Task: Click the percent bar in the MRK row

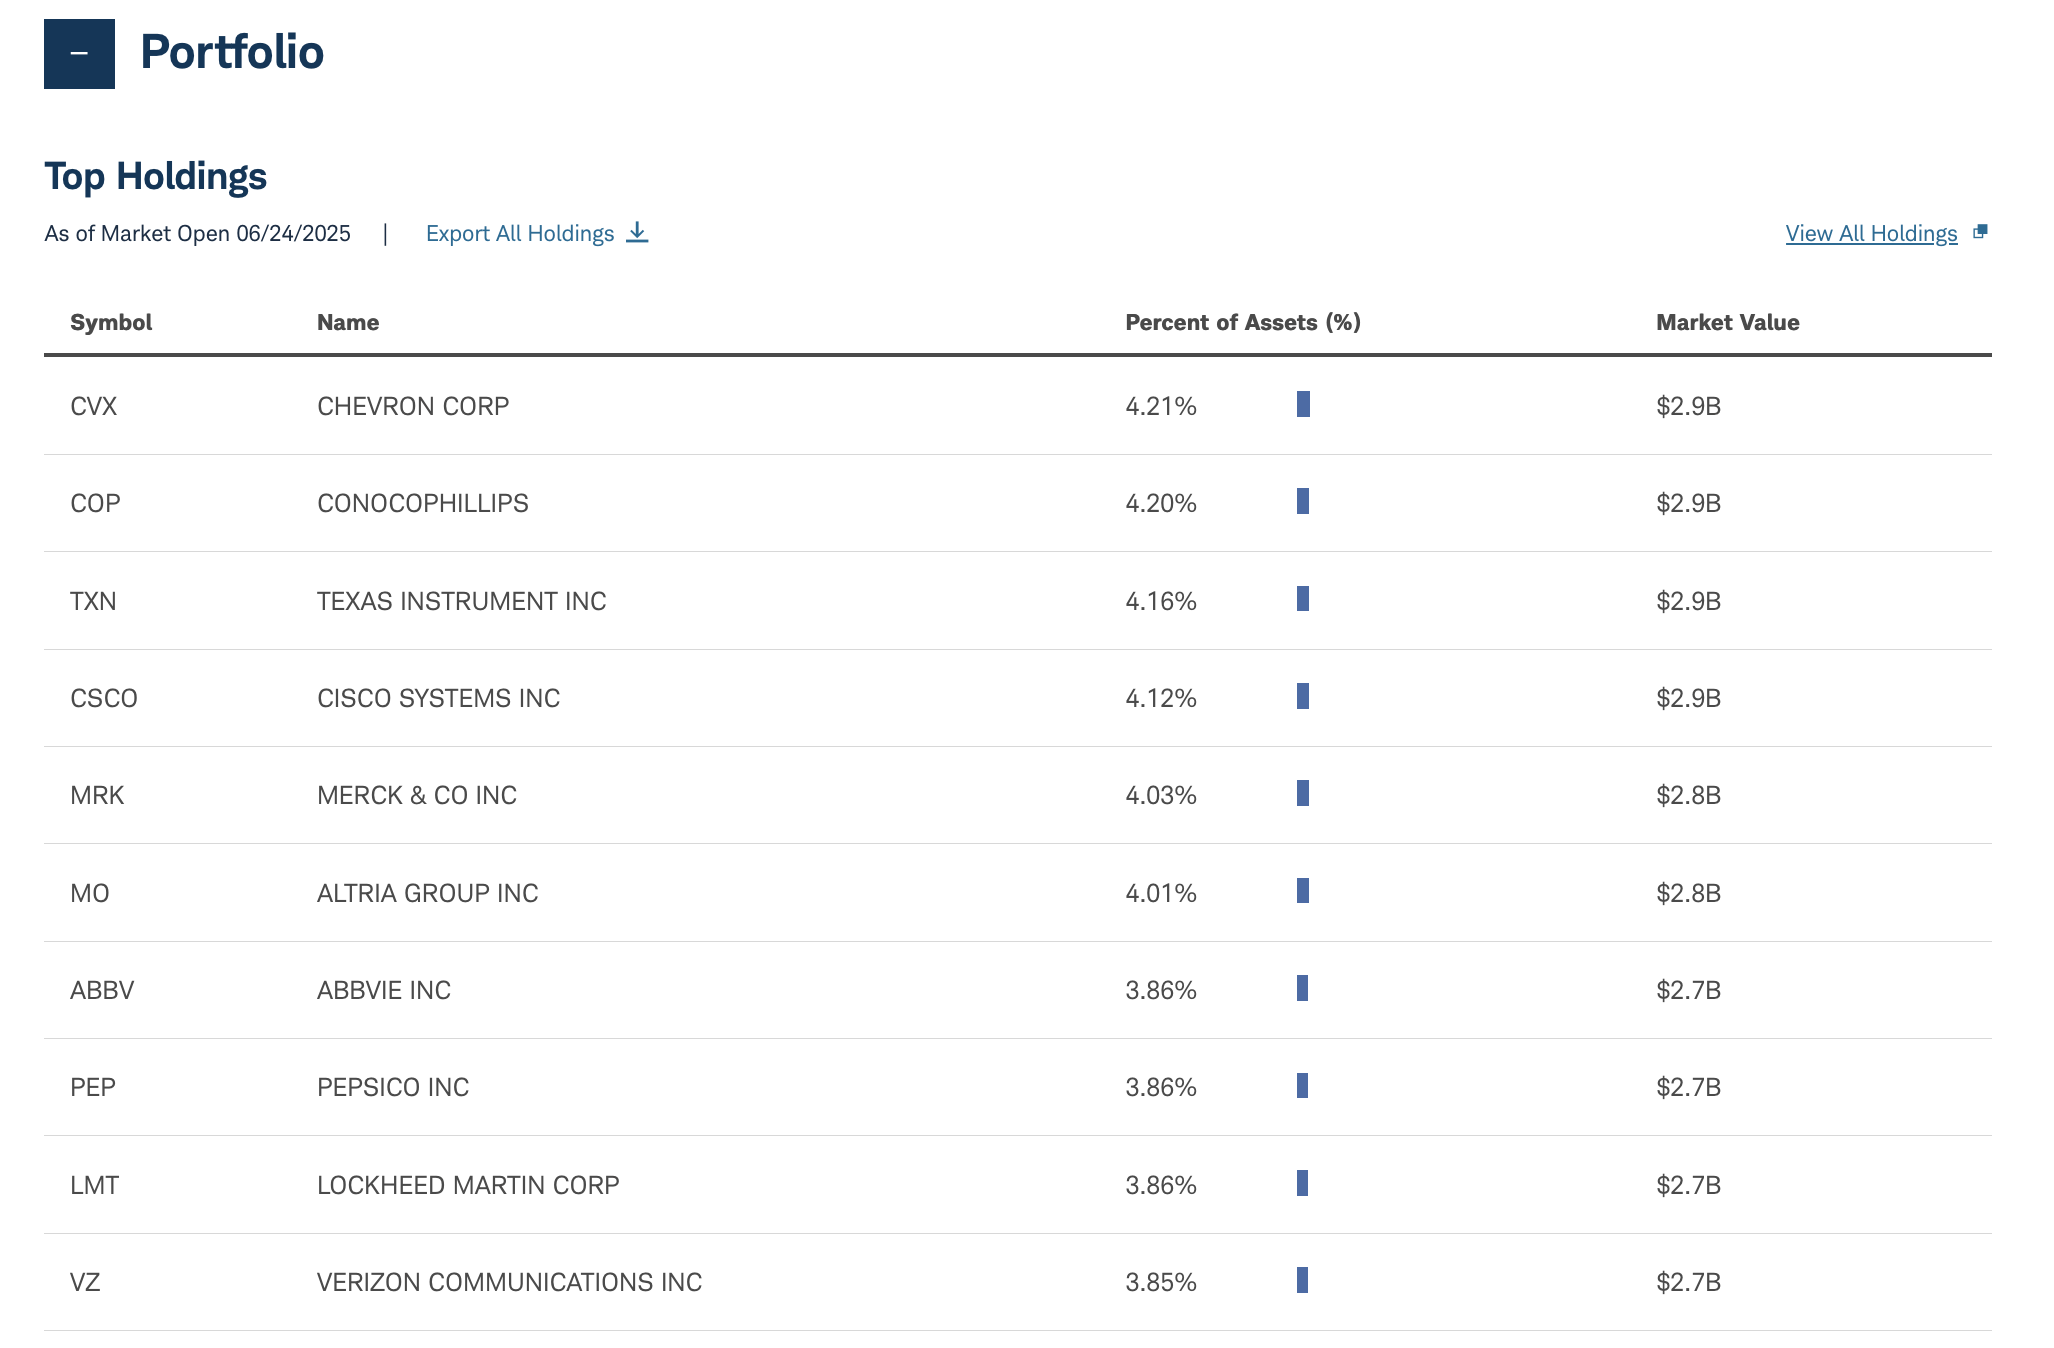Action: 1303,793
